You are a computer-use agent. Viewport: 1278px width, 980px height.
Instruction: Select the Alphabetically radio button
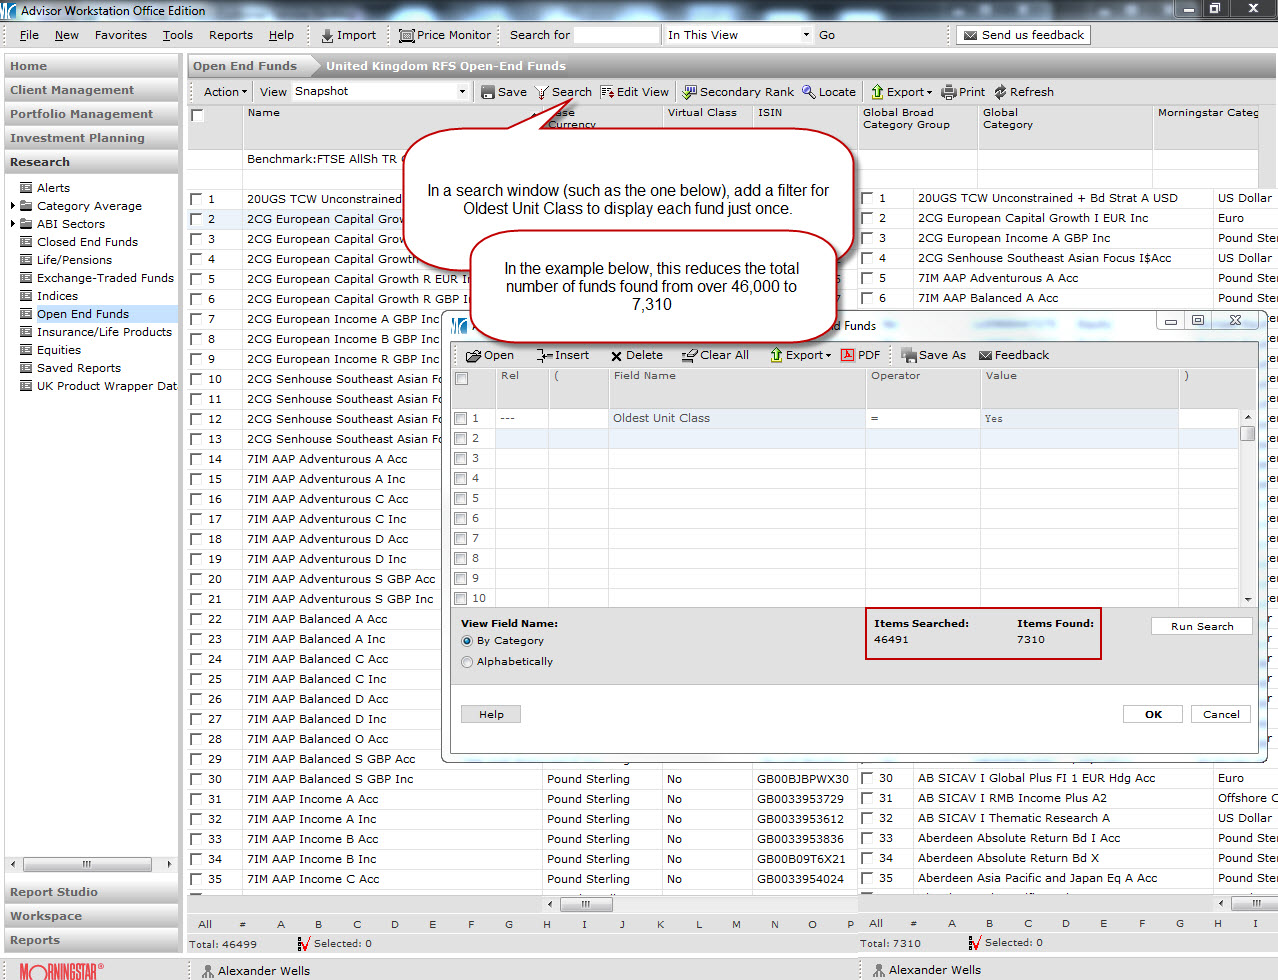(x=467, y=662)
